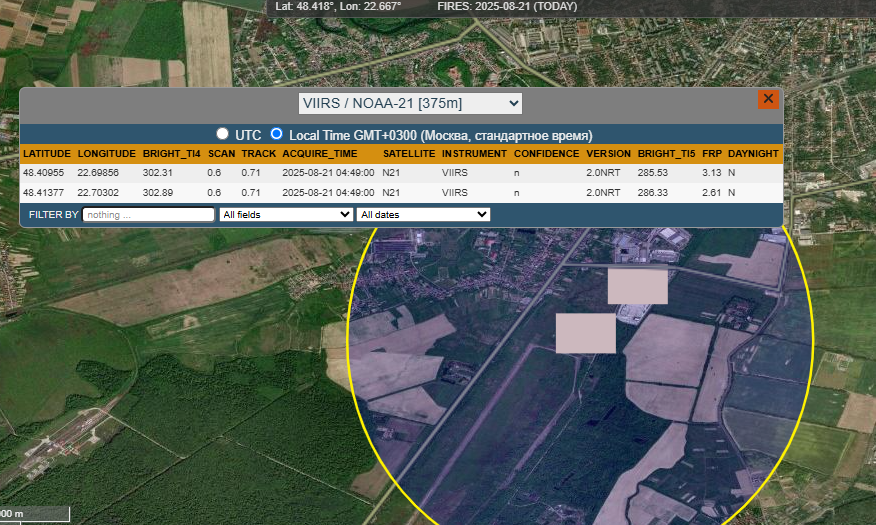Screen dimensions: 876x525
Task: Click longitude cell 22.70302
Action: [x=98, y=193]
